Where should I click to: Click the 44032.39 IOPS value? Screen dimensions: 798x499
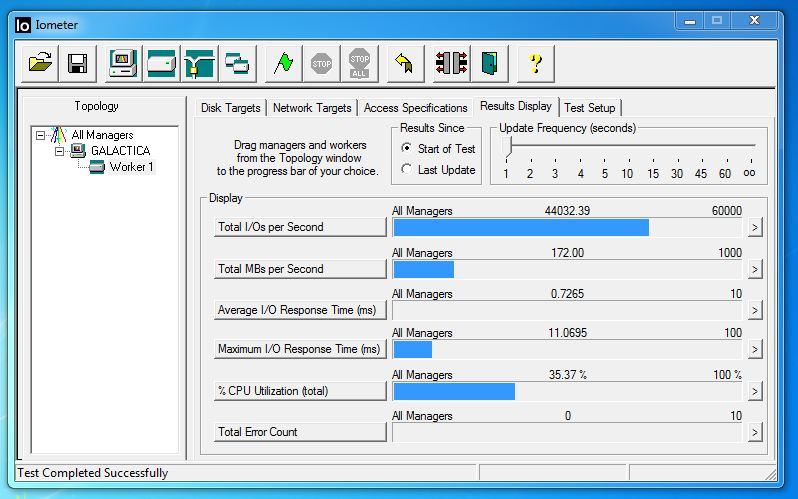point(567,211)
